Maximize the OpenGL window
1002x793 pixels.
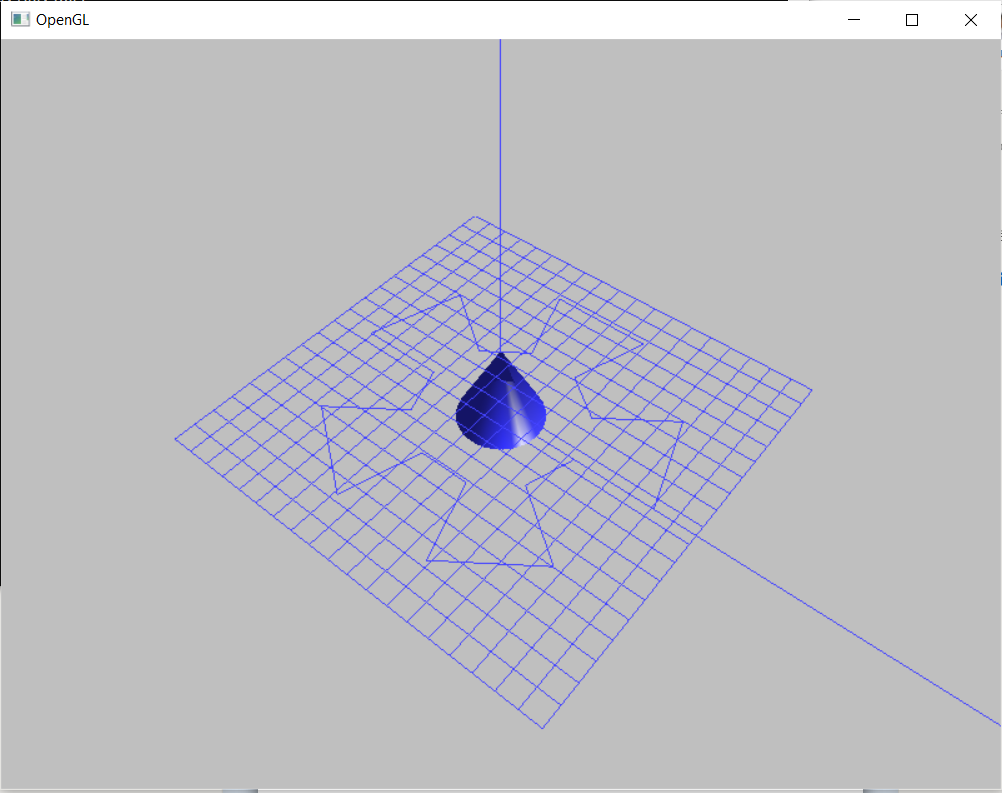coord(911,19)
